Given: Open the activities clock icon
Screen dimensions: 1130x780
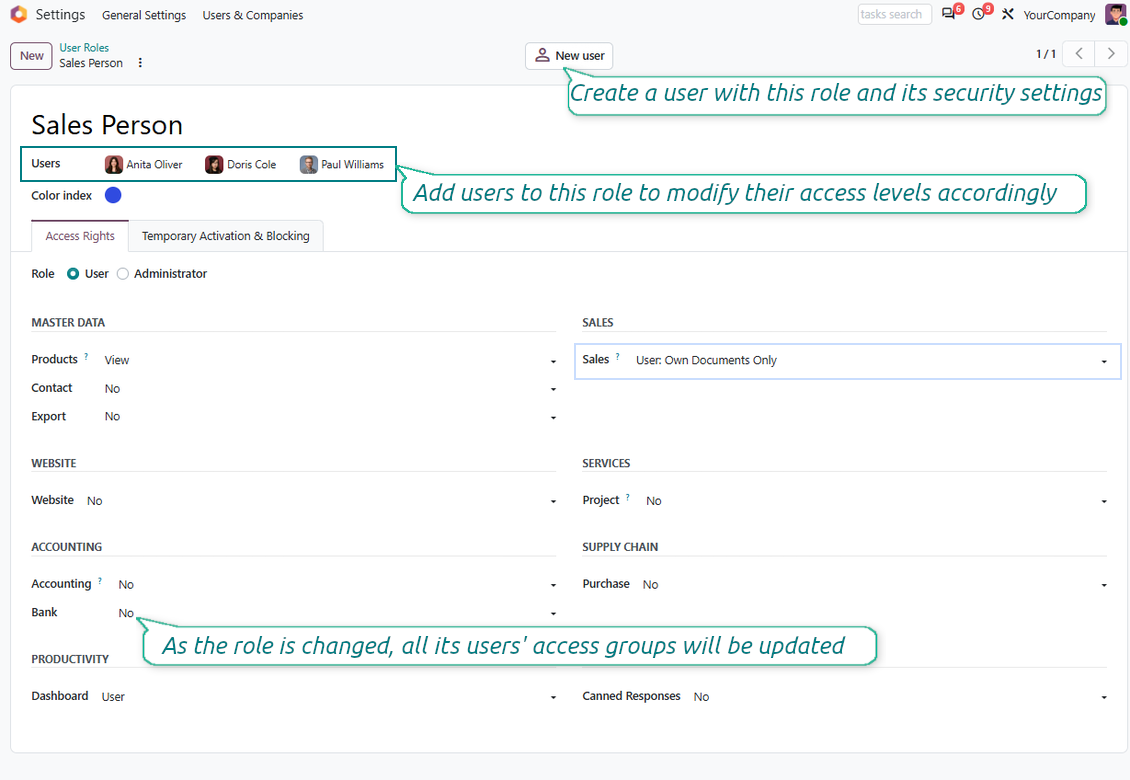Looking at the screenshot, I should pyautogui.click(x=978, y=14).
